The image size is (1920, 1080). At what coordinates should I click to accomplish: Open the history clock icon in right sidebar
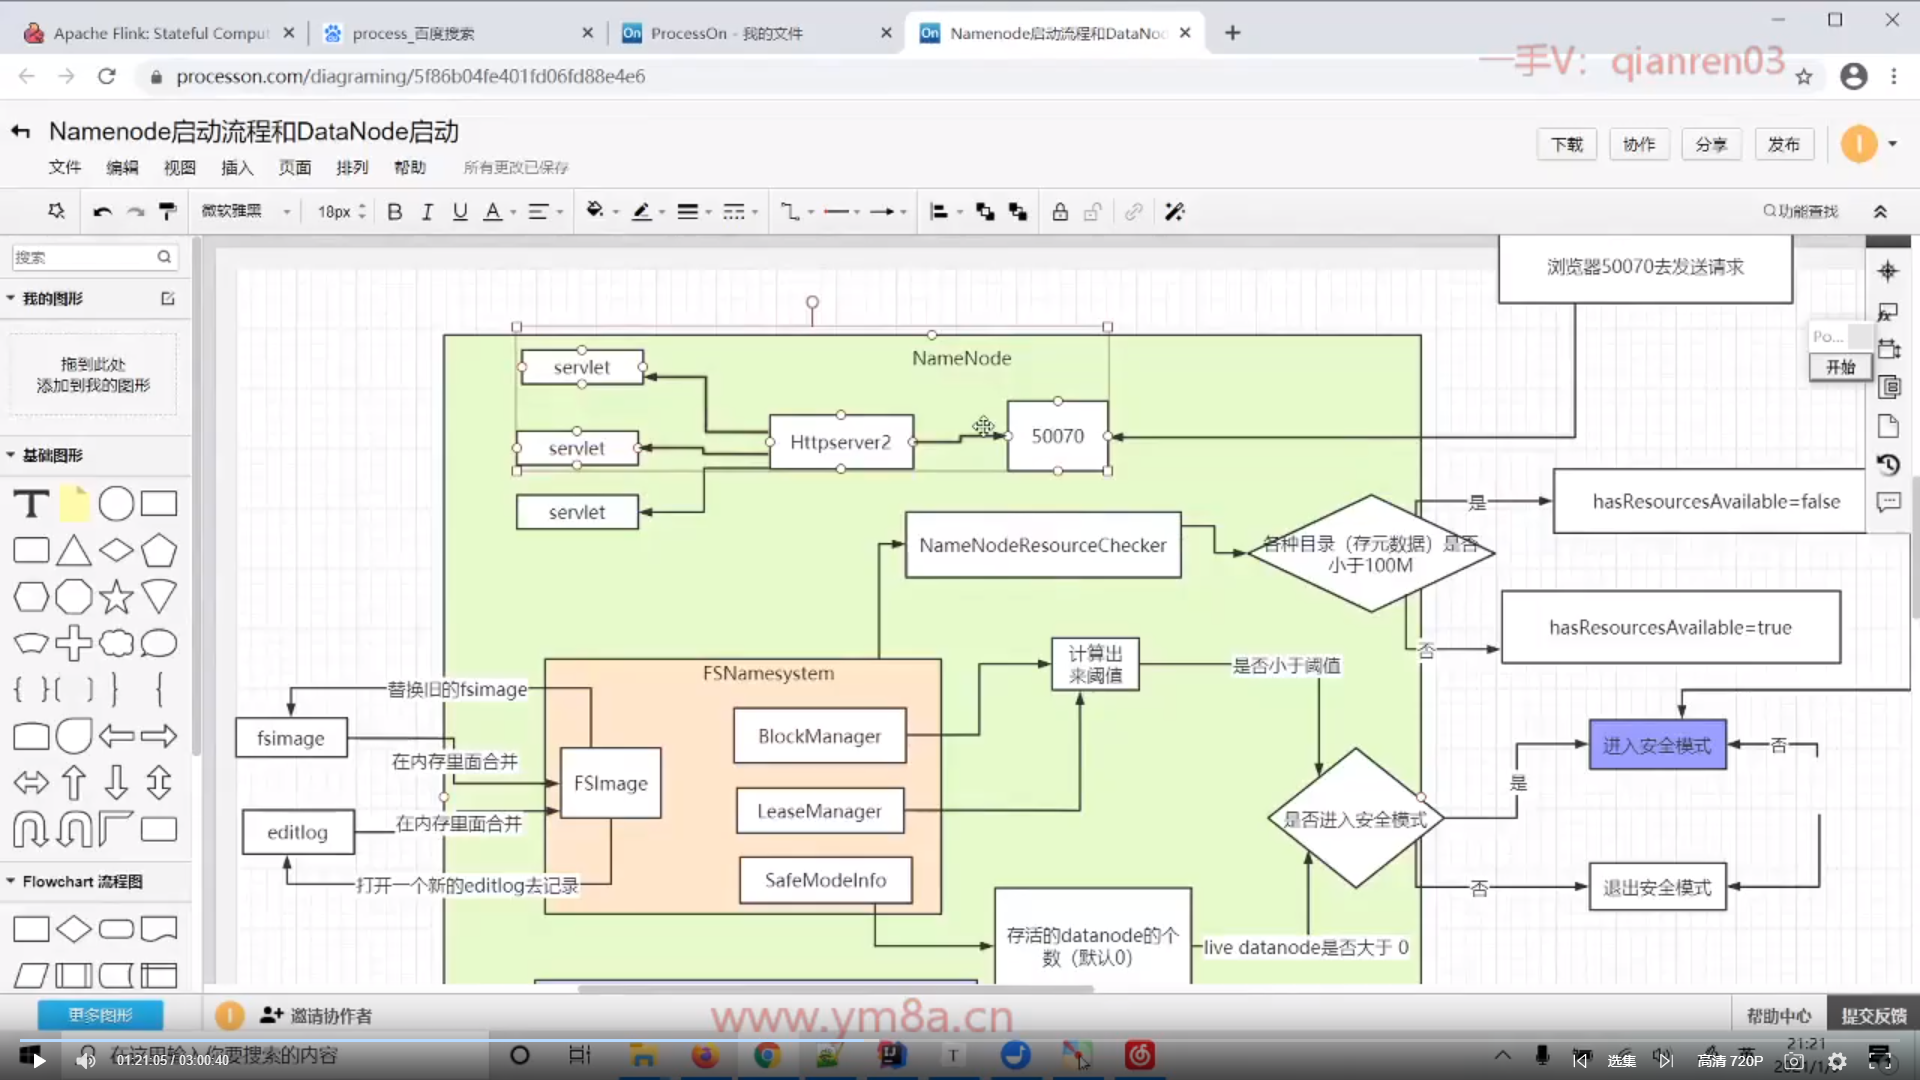click(1888, 465)
